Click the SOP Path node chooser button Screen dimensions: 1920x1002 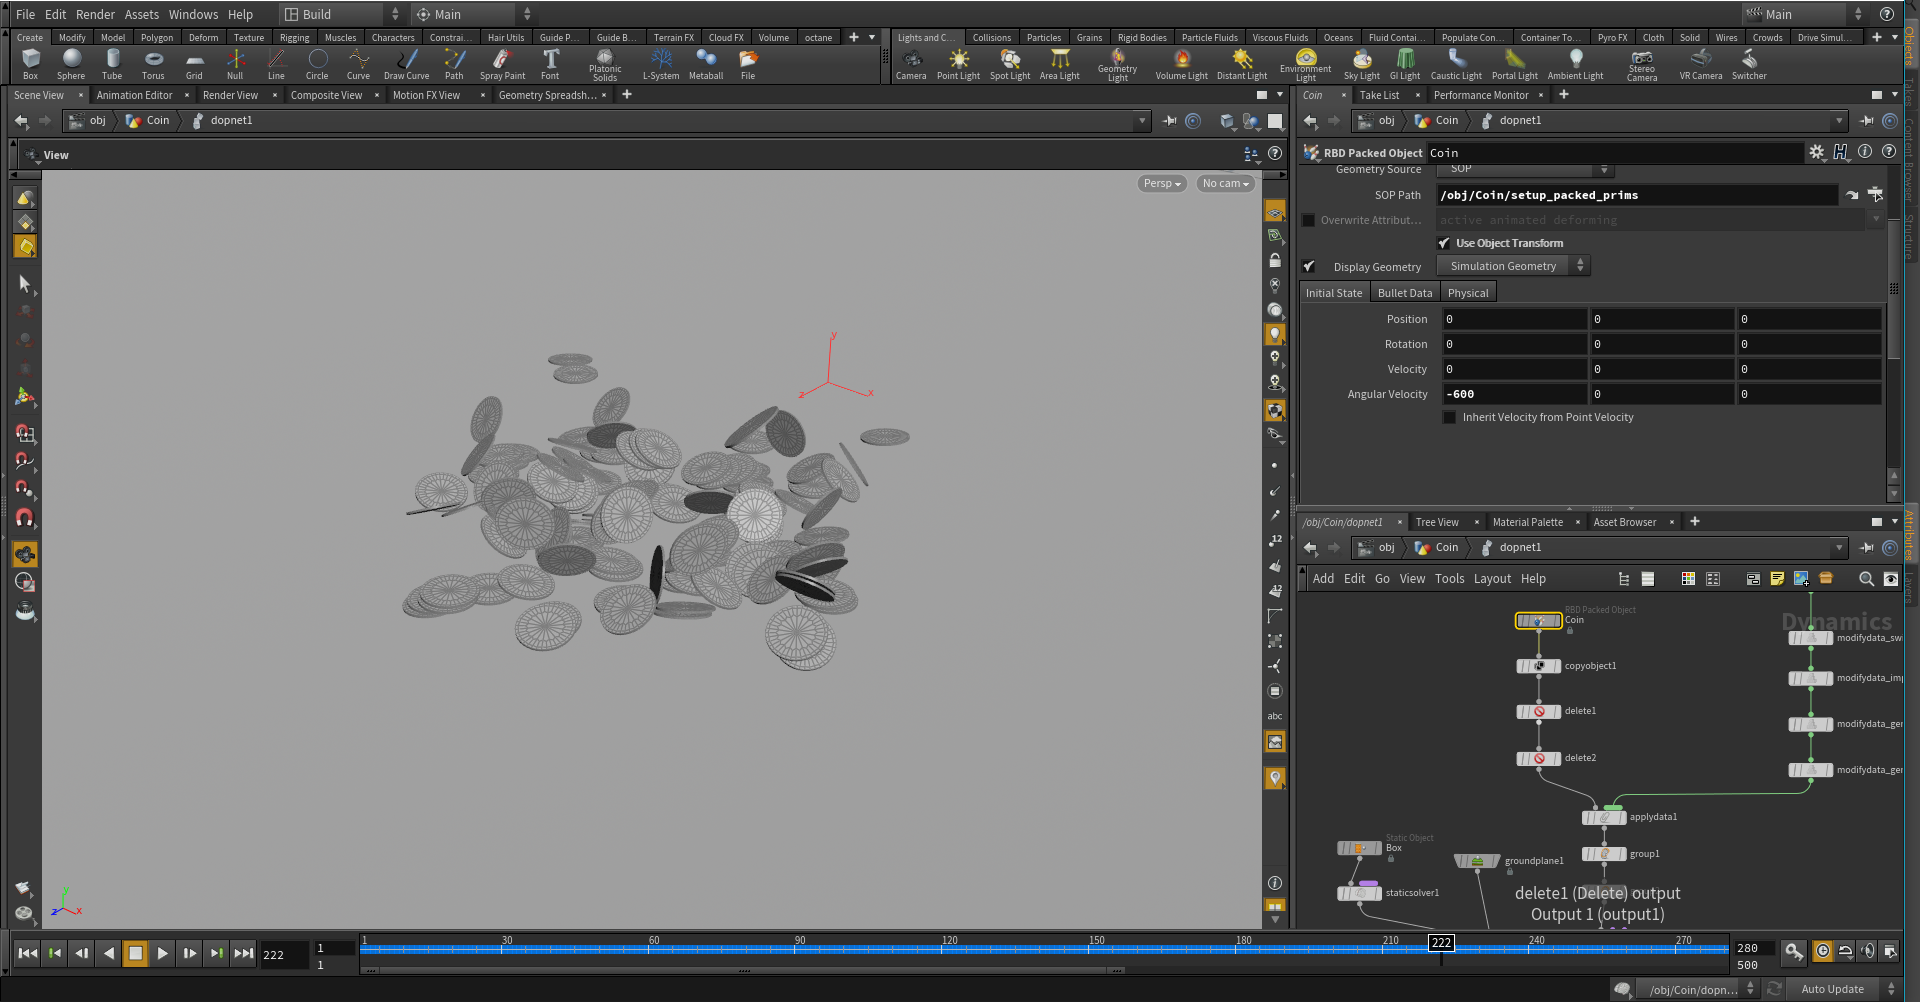coord(1875,195)
